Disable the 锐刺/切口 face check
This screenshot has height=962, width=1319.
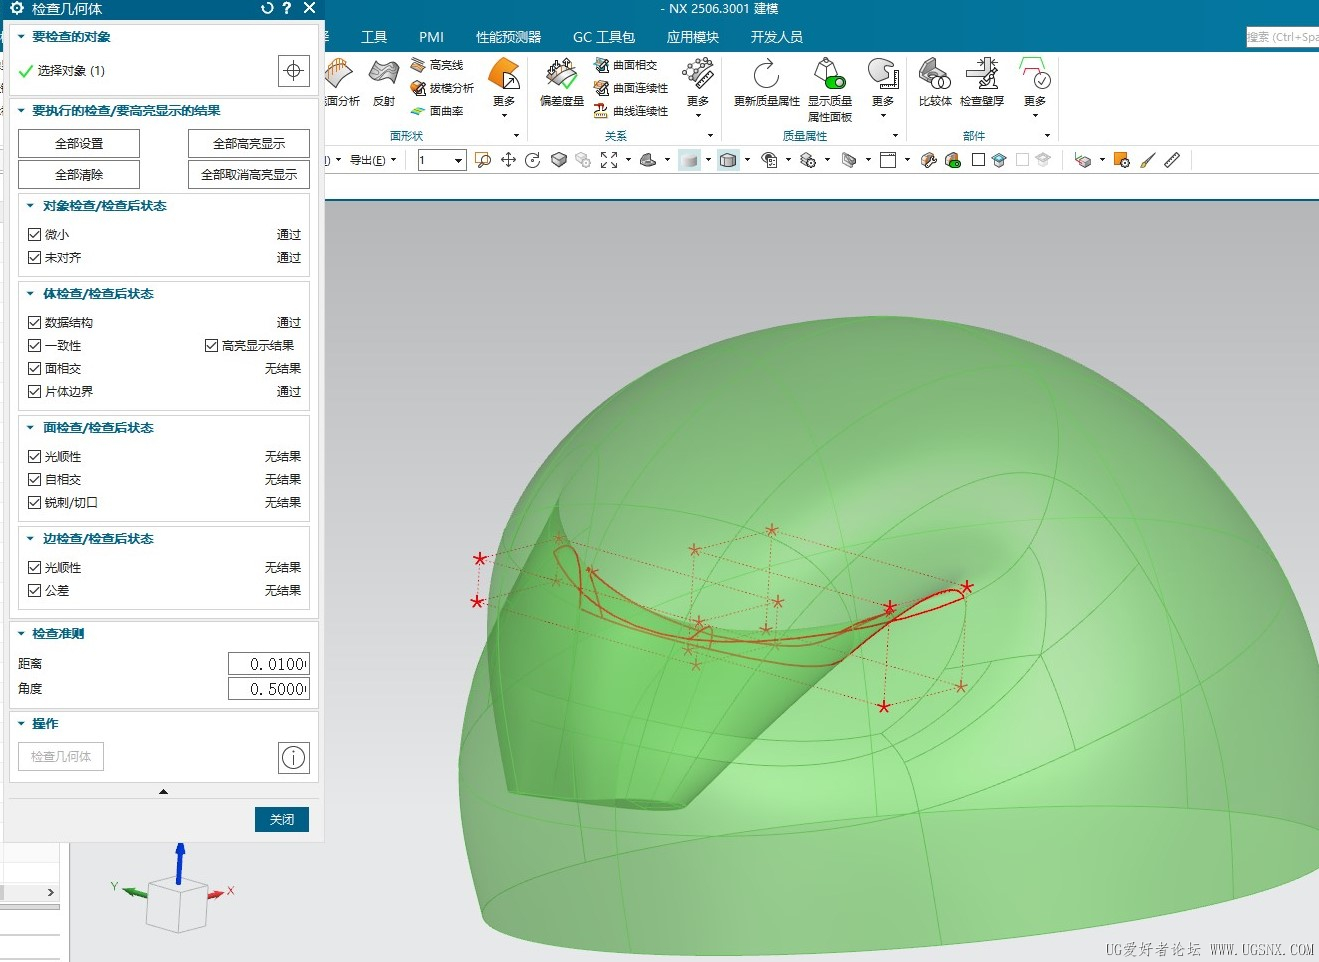click(35, 503)
